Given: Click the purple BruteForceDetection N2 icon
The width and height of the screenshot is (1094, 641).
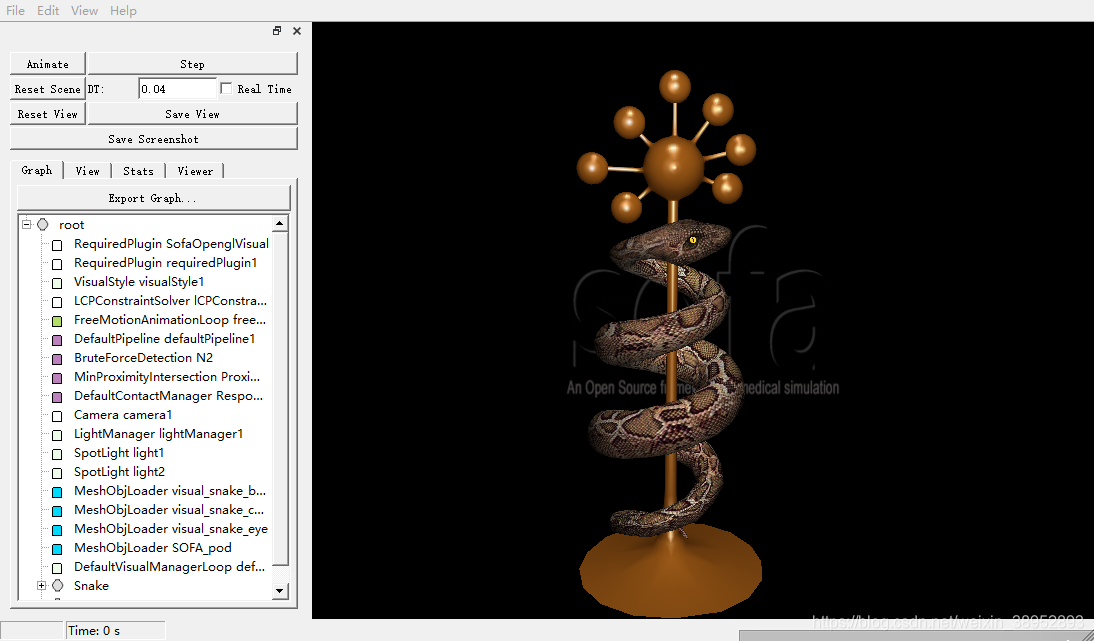Looking at the screenshot, I should tap(57, 359).
